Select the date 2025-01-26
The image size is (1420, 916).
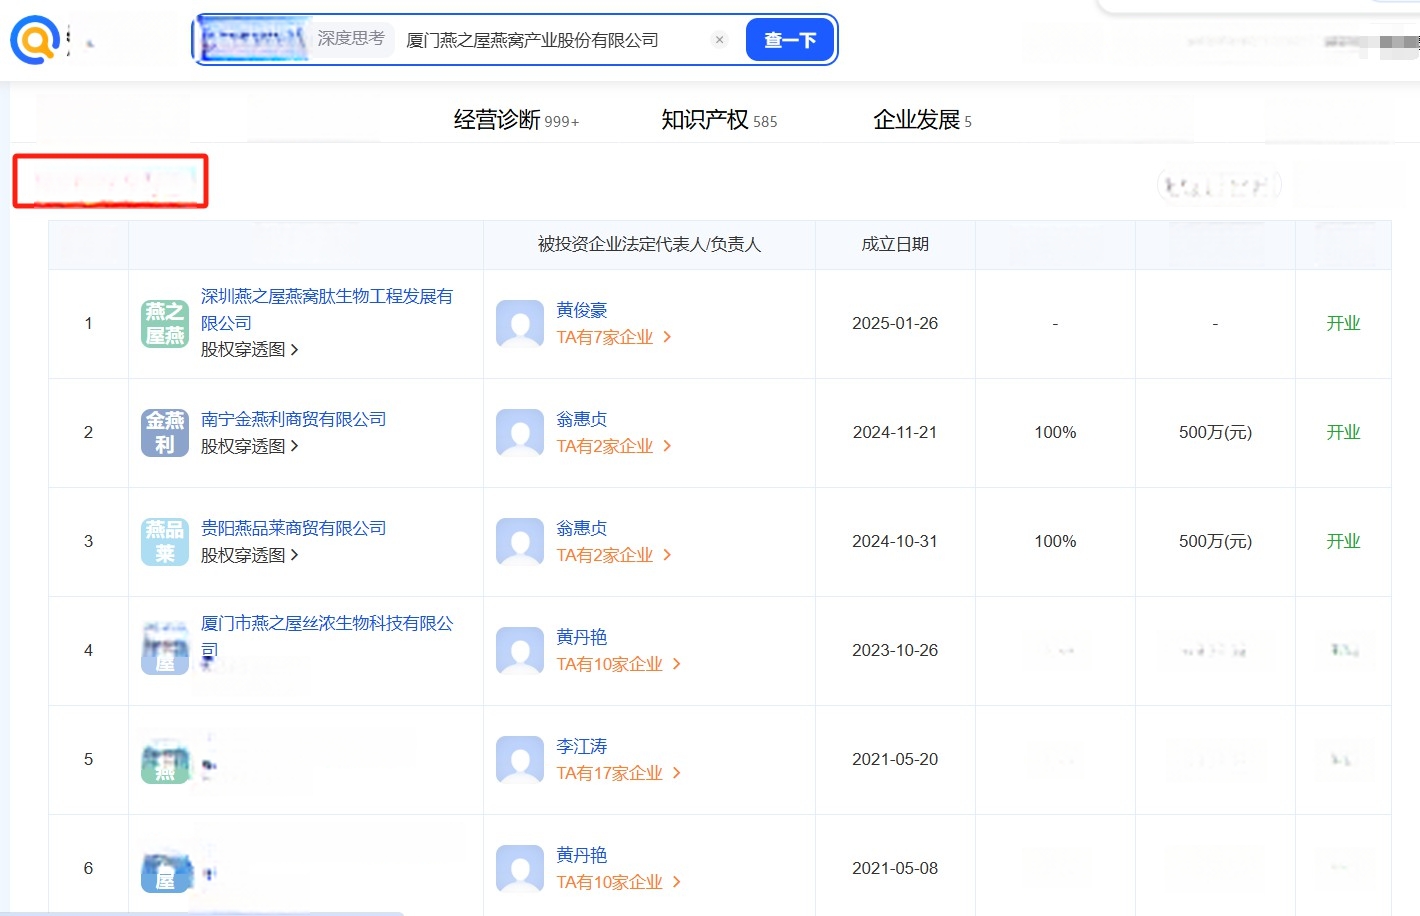[x=895, y=323]
